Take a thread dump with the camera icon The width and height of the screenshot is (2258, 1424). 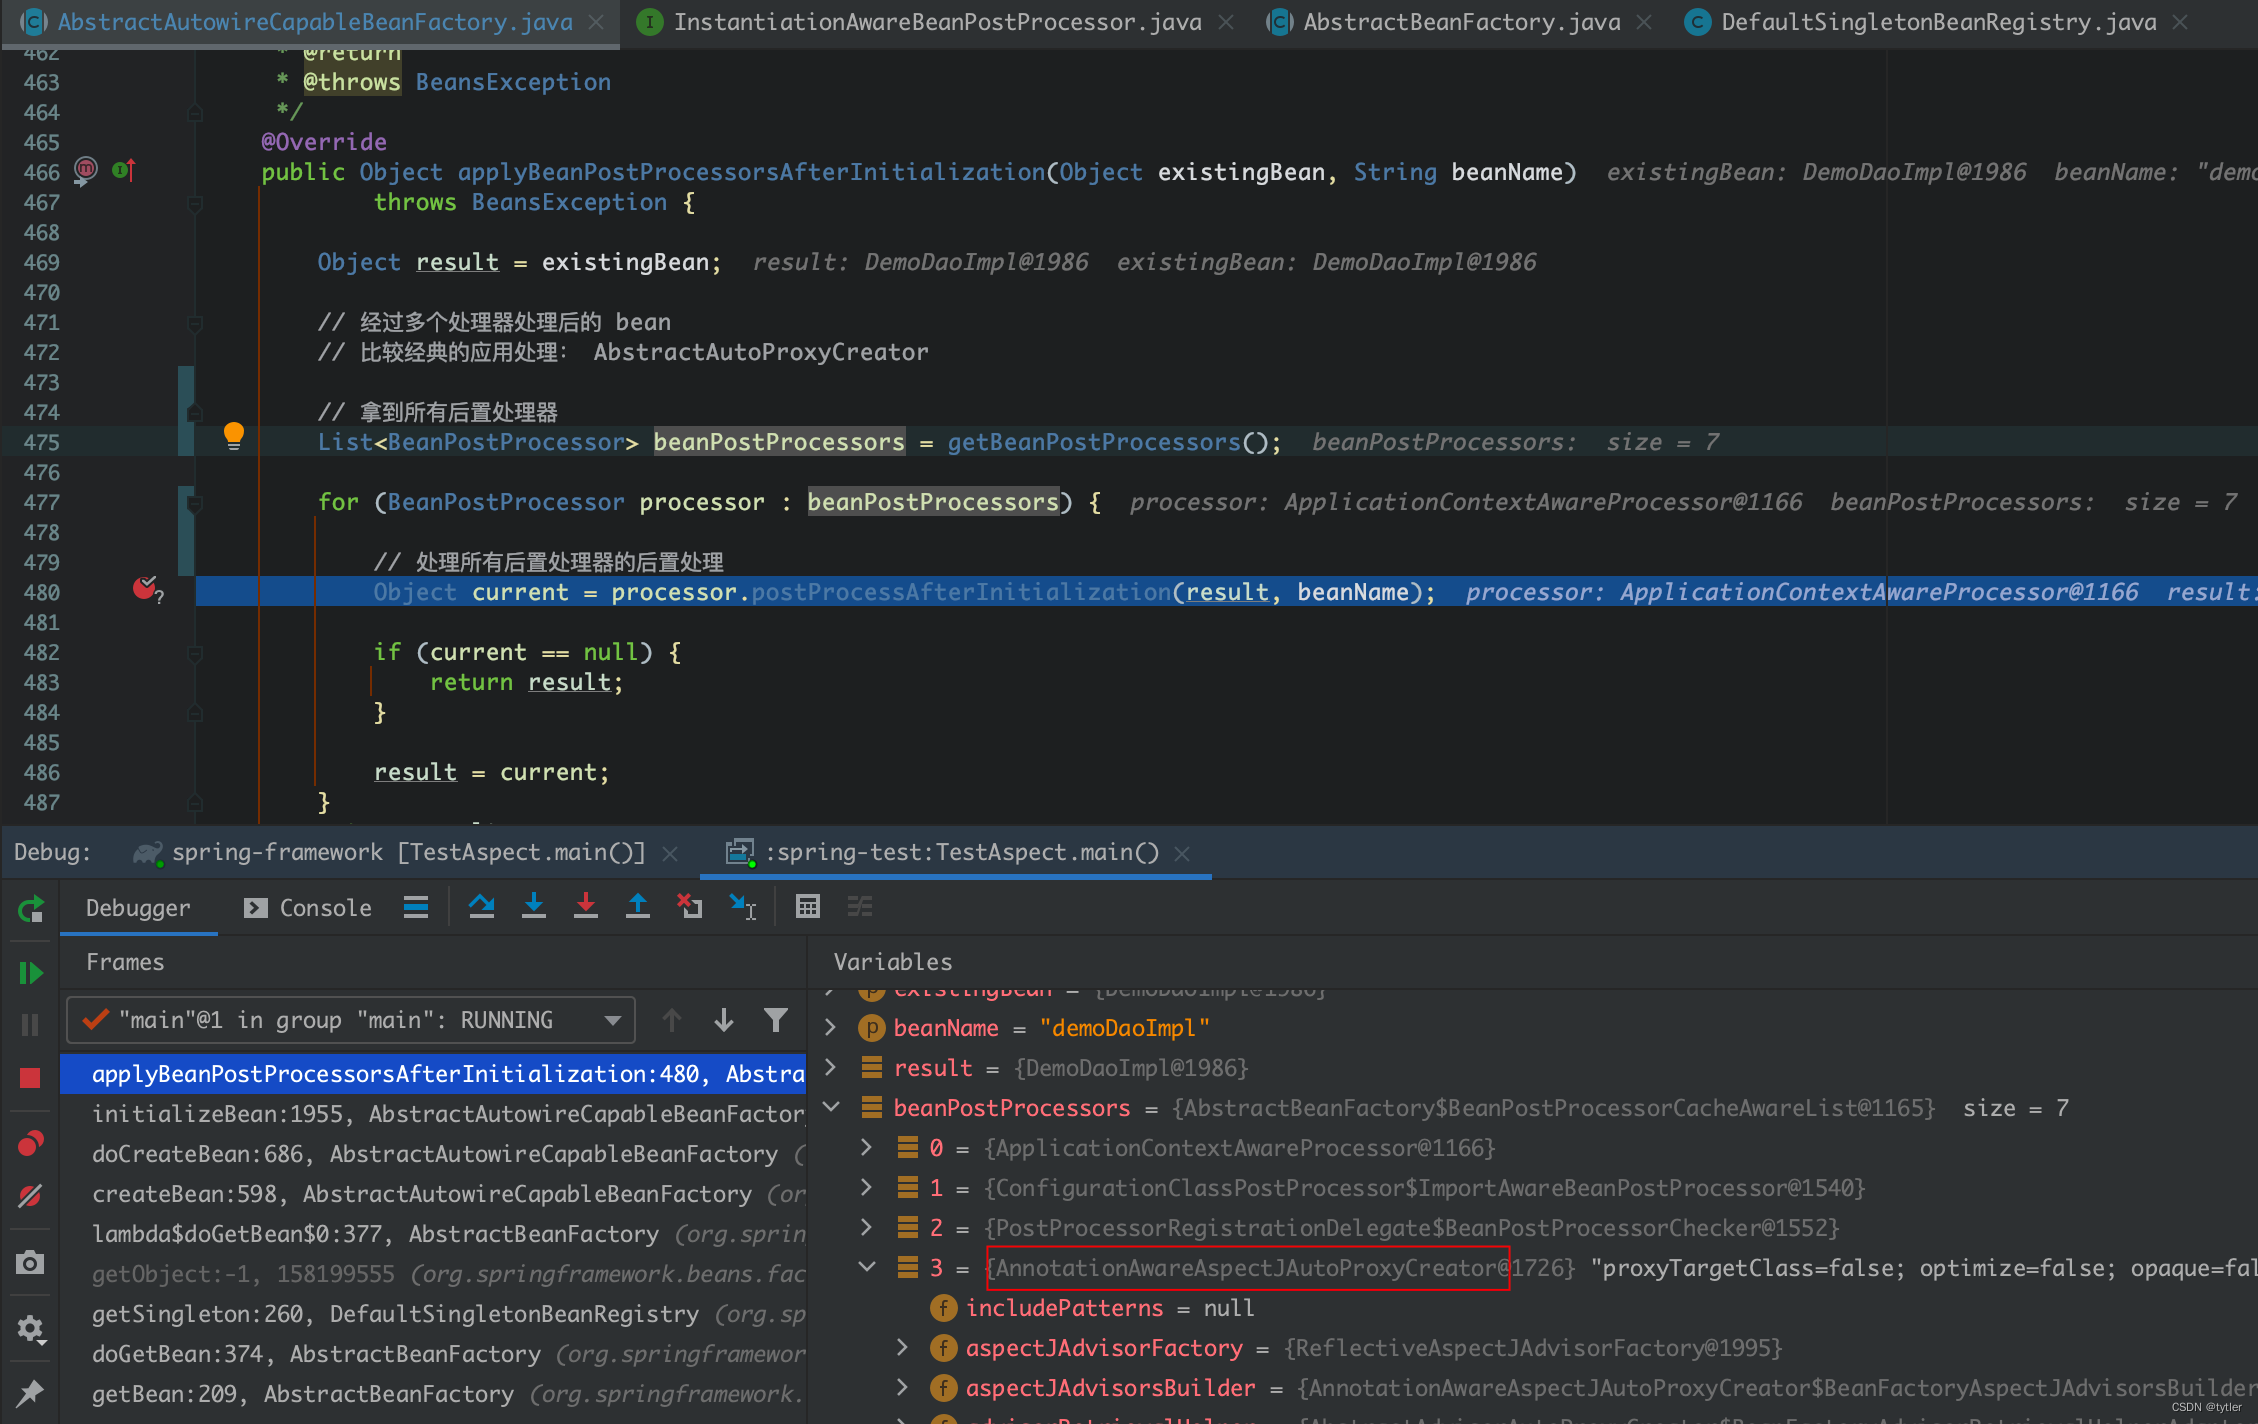coord(30,1262)
